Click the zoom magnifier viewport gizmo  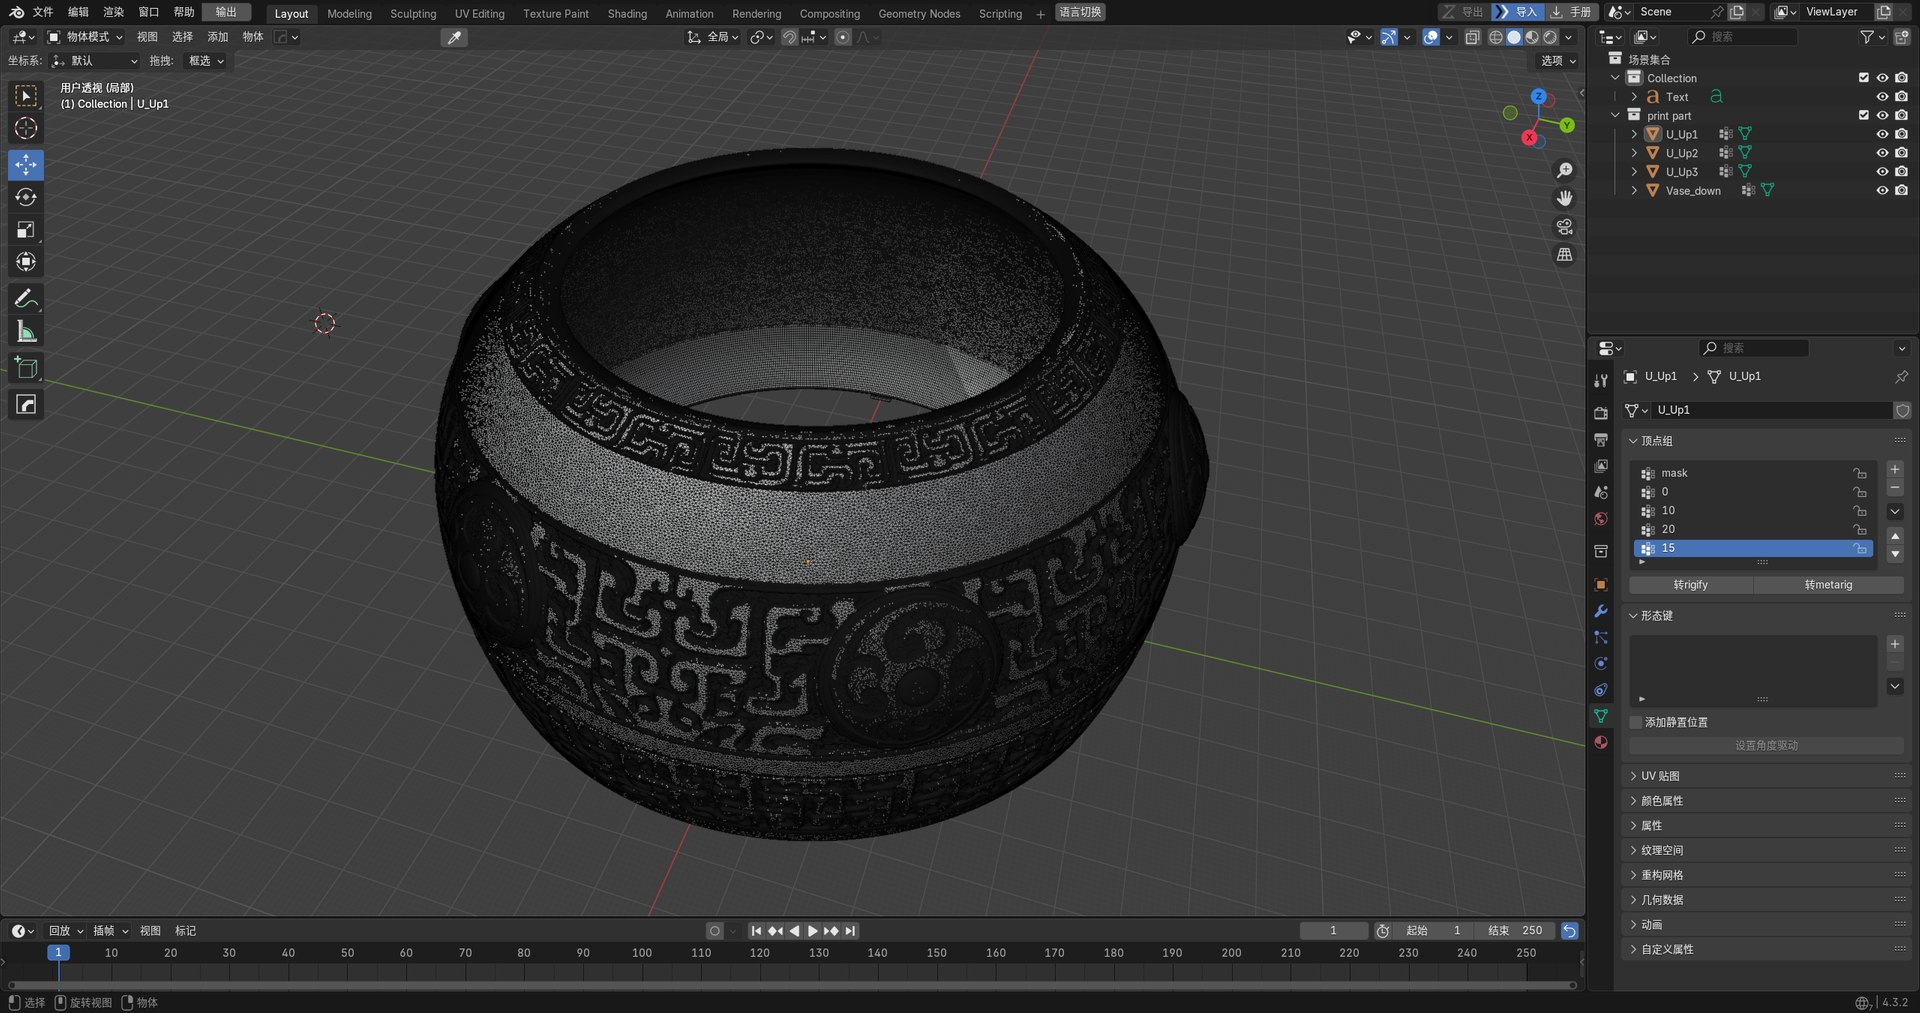tap(1565, 171)
